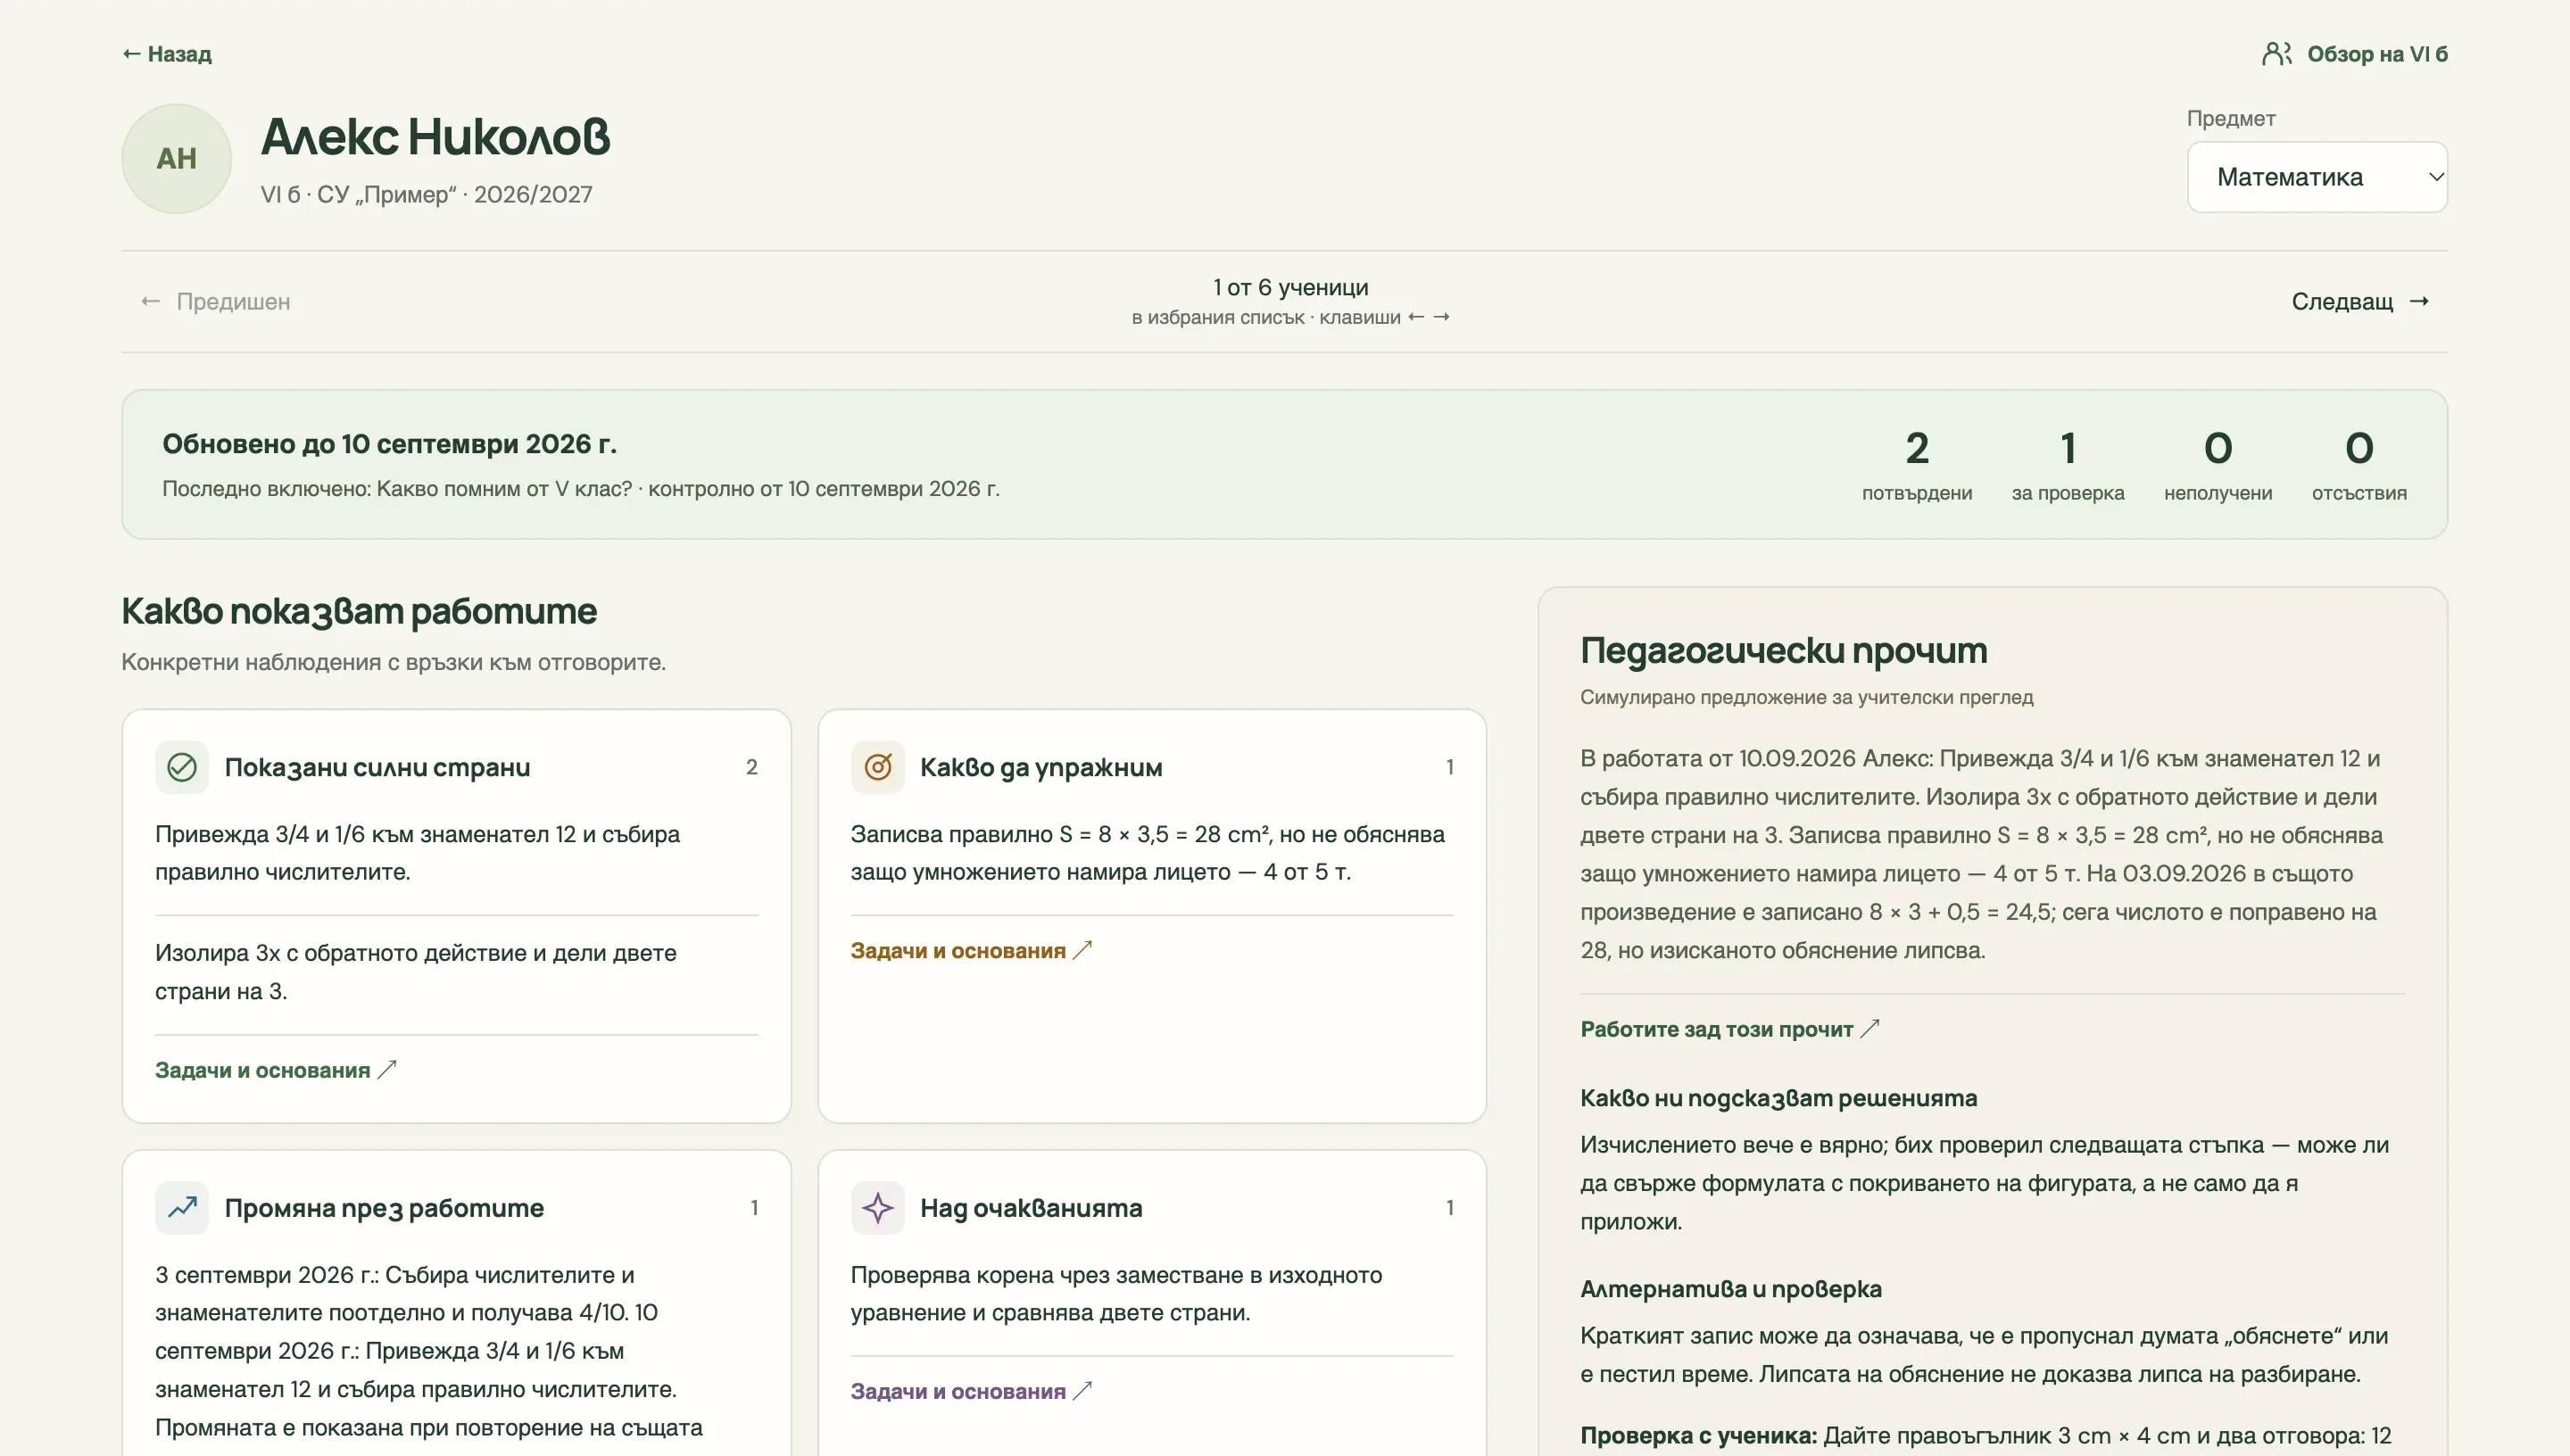Screen dimensions: 2570x1456
Task: Click the Какво показват работите heading
Action: (x=358, y=612)
